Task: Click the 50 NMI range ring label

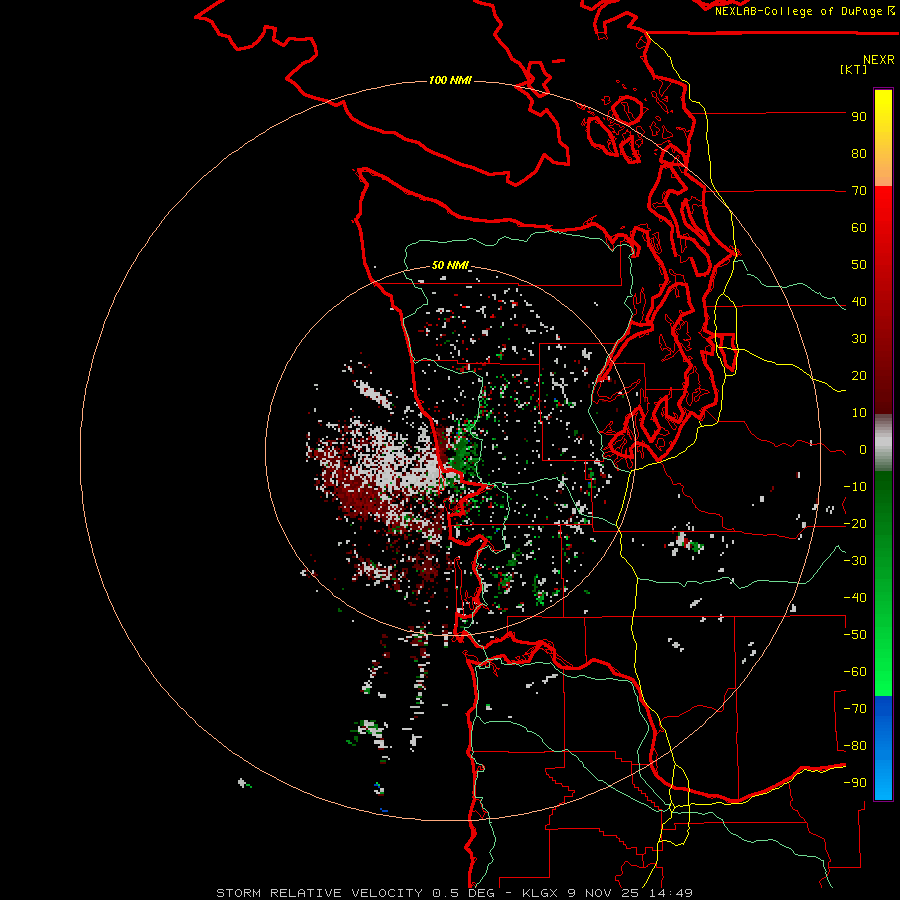Action: pyautogui.click(x=450, y=265)
